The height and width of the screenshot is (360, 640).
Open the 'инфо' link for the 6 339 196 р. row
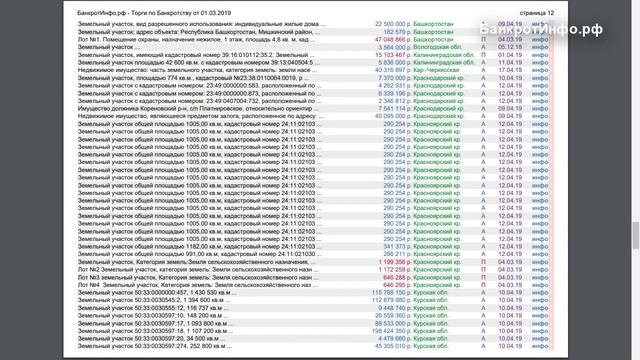(x=540, y=93)
